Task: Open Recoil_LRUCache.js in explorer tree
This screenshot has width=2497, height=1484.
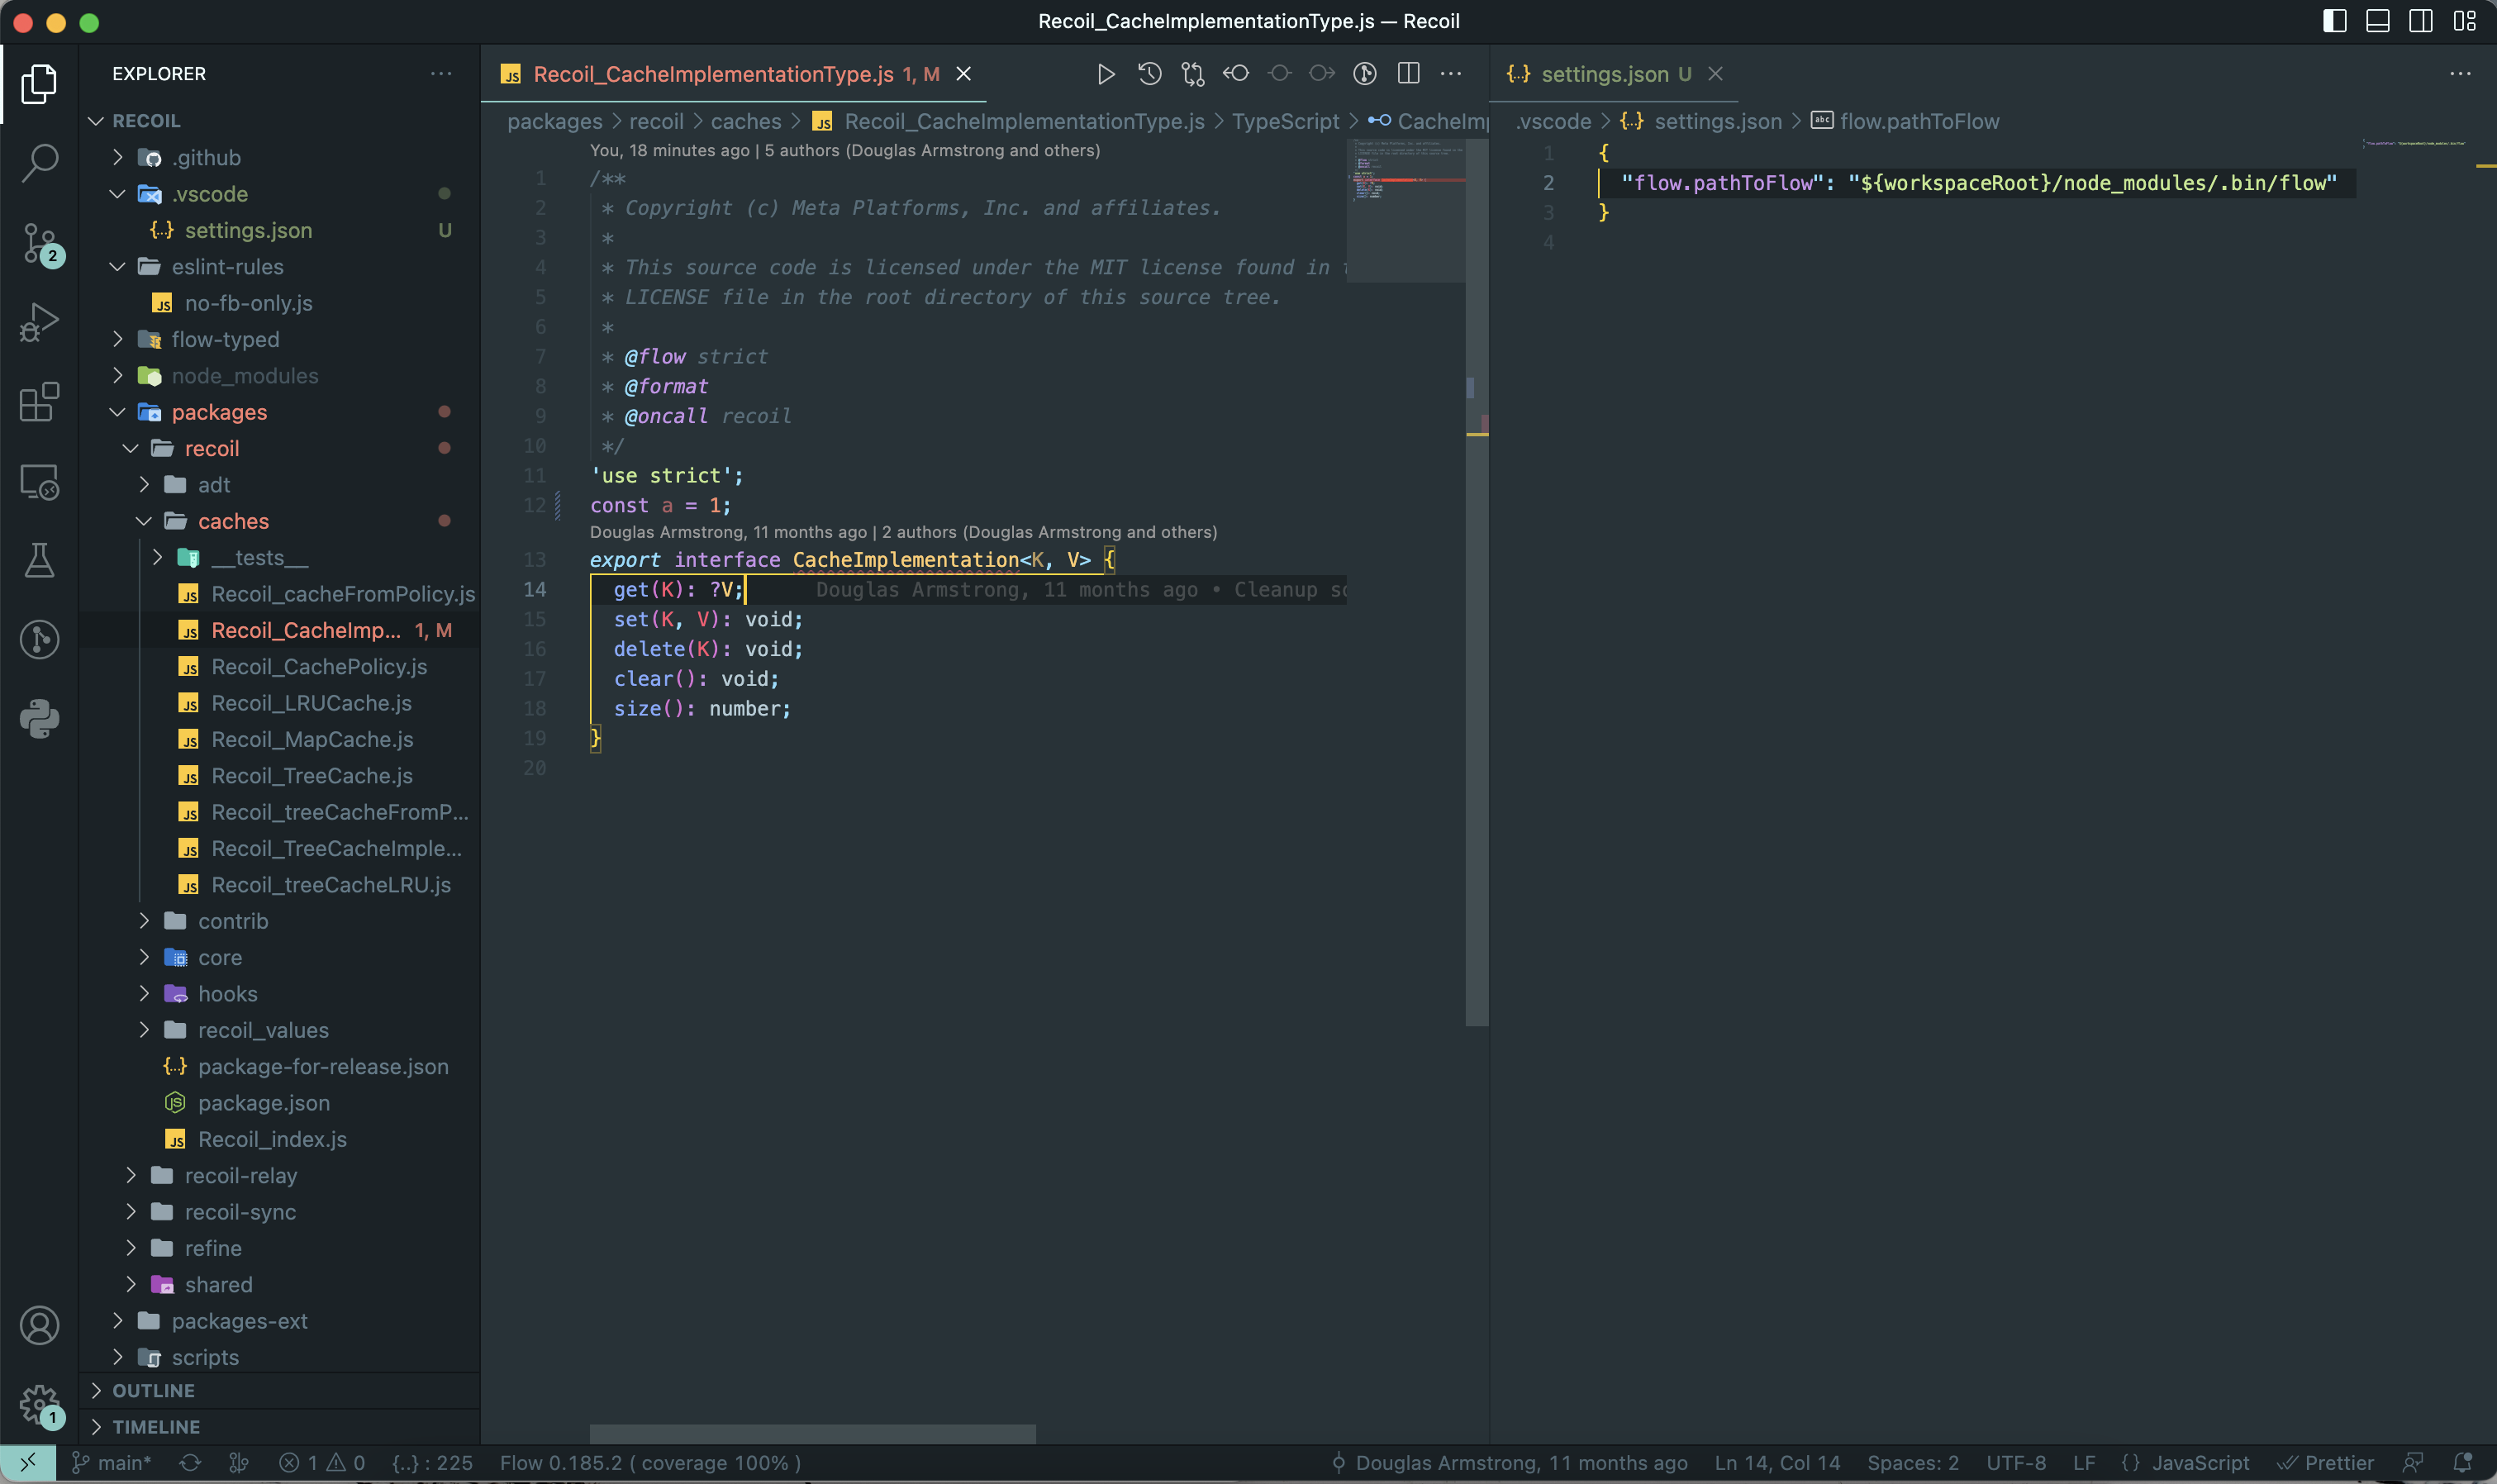Action: (x=311, y=703)
